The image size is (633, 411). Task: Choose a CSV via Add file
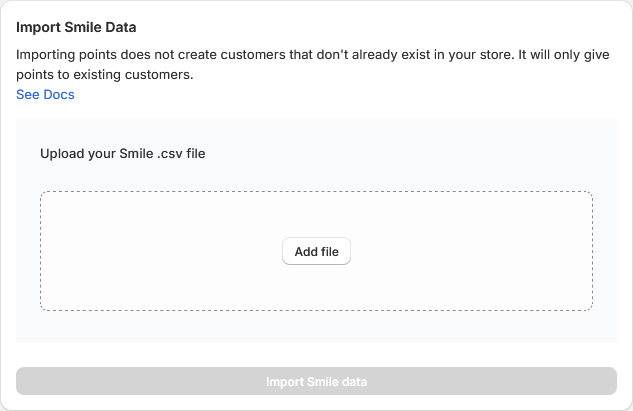click(316, 252)
